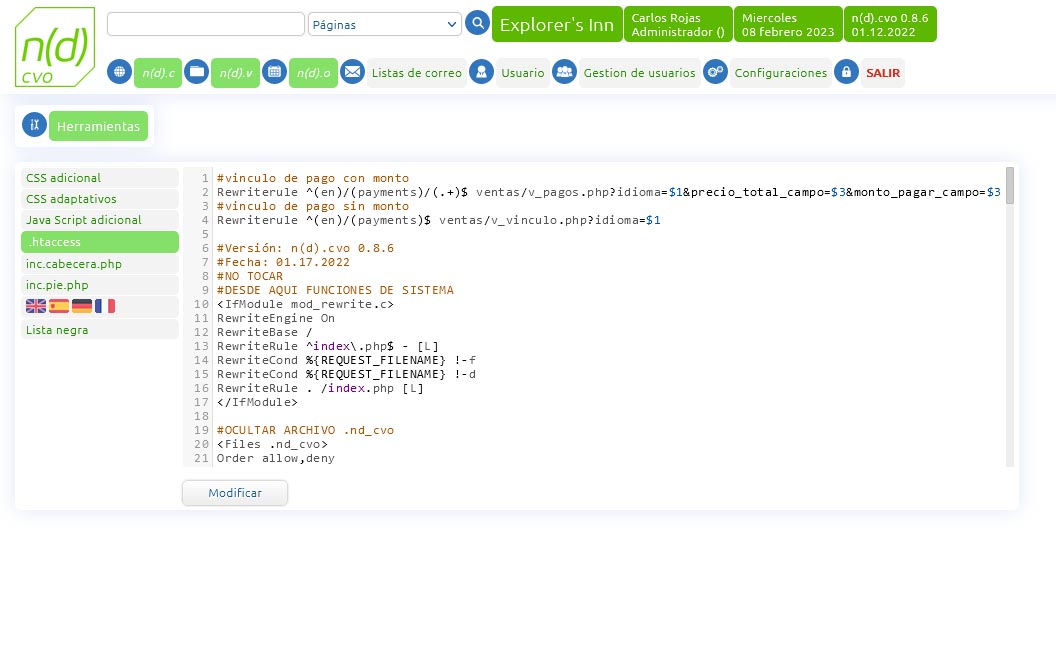Select .htaccess in sidebar

click(100, 242)
